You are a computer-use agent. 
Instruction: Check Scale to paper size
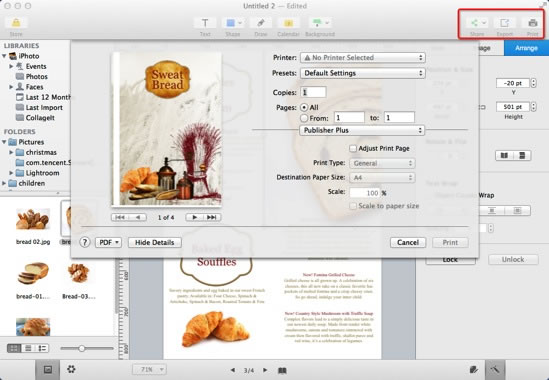click(x=353, y=206)
